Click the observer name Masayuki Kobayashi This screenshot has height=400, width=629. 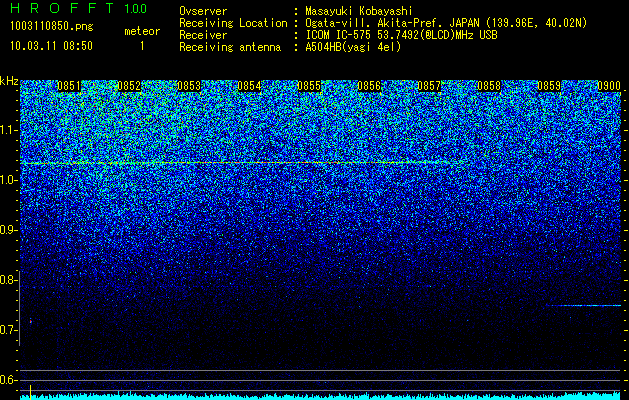pyautogui.click(x=359, y=11)
